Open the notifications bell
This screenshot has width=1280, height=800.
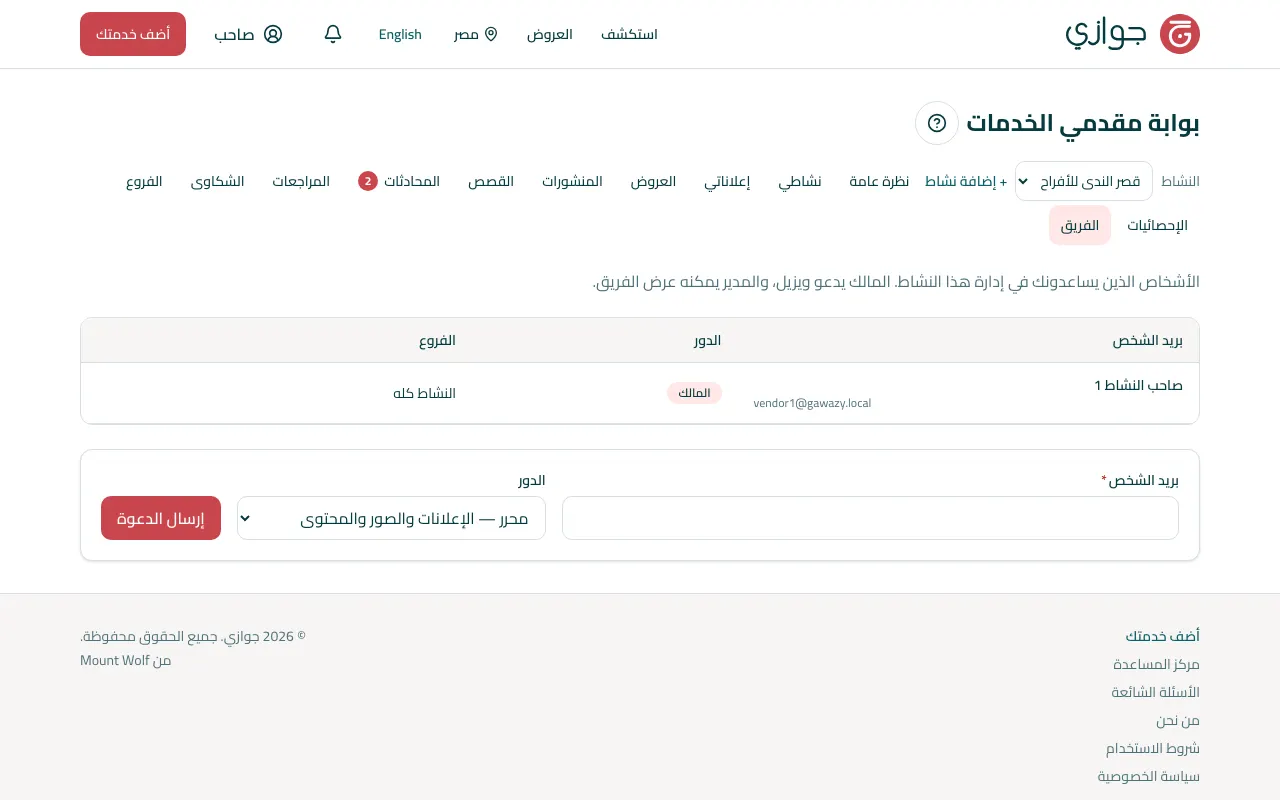pos(333,34)
